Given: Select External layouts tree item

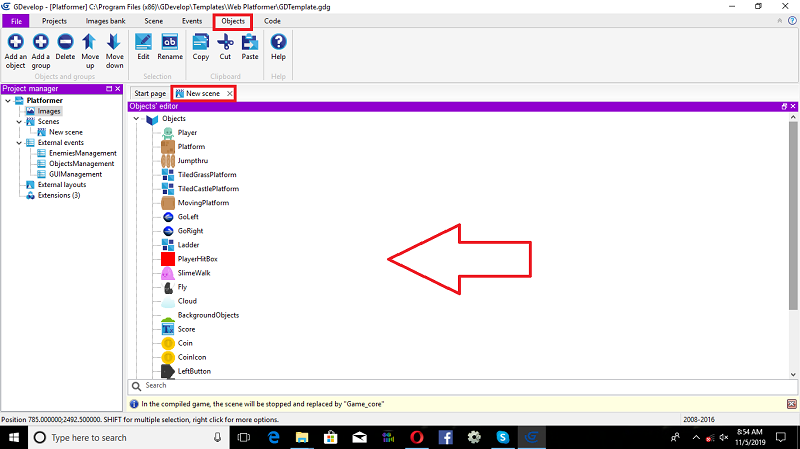Looking at the screenshot, I should pyautogui.click(x=62, y=185).
